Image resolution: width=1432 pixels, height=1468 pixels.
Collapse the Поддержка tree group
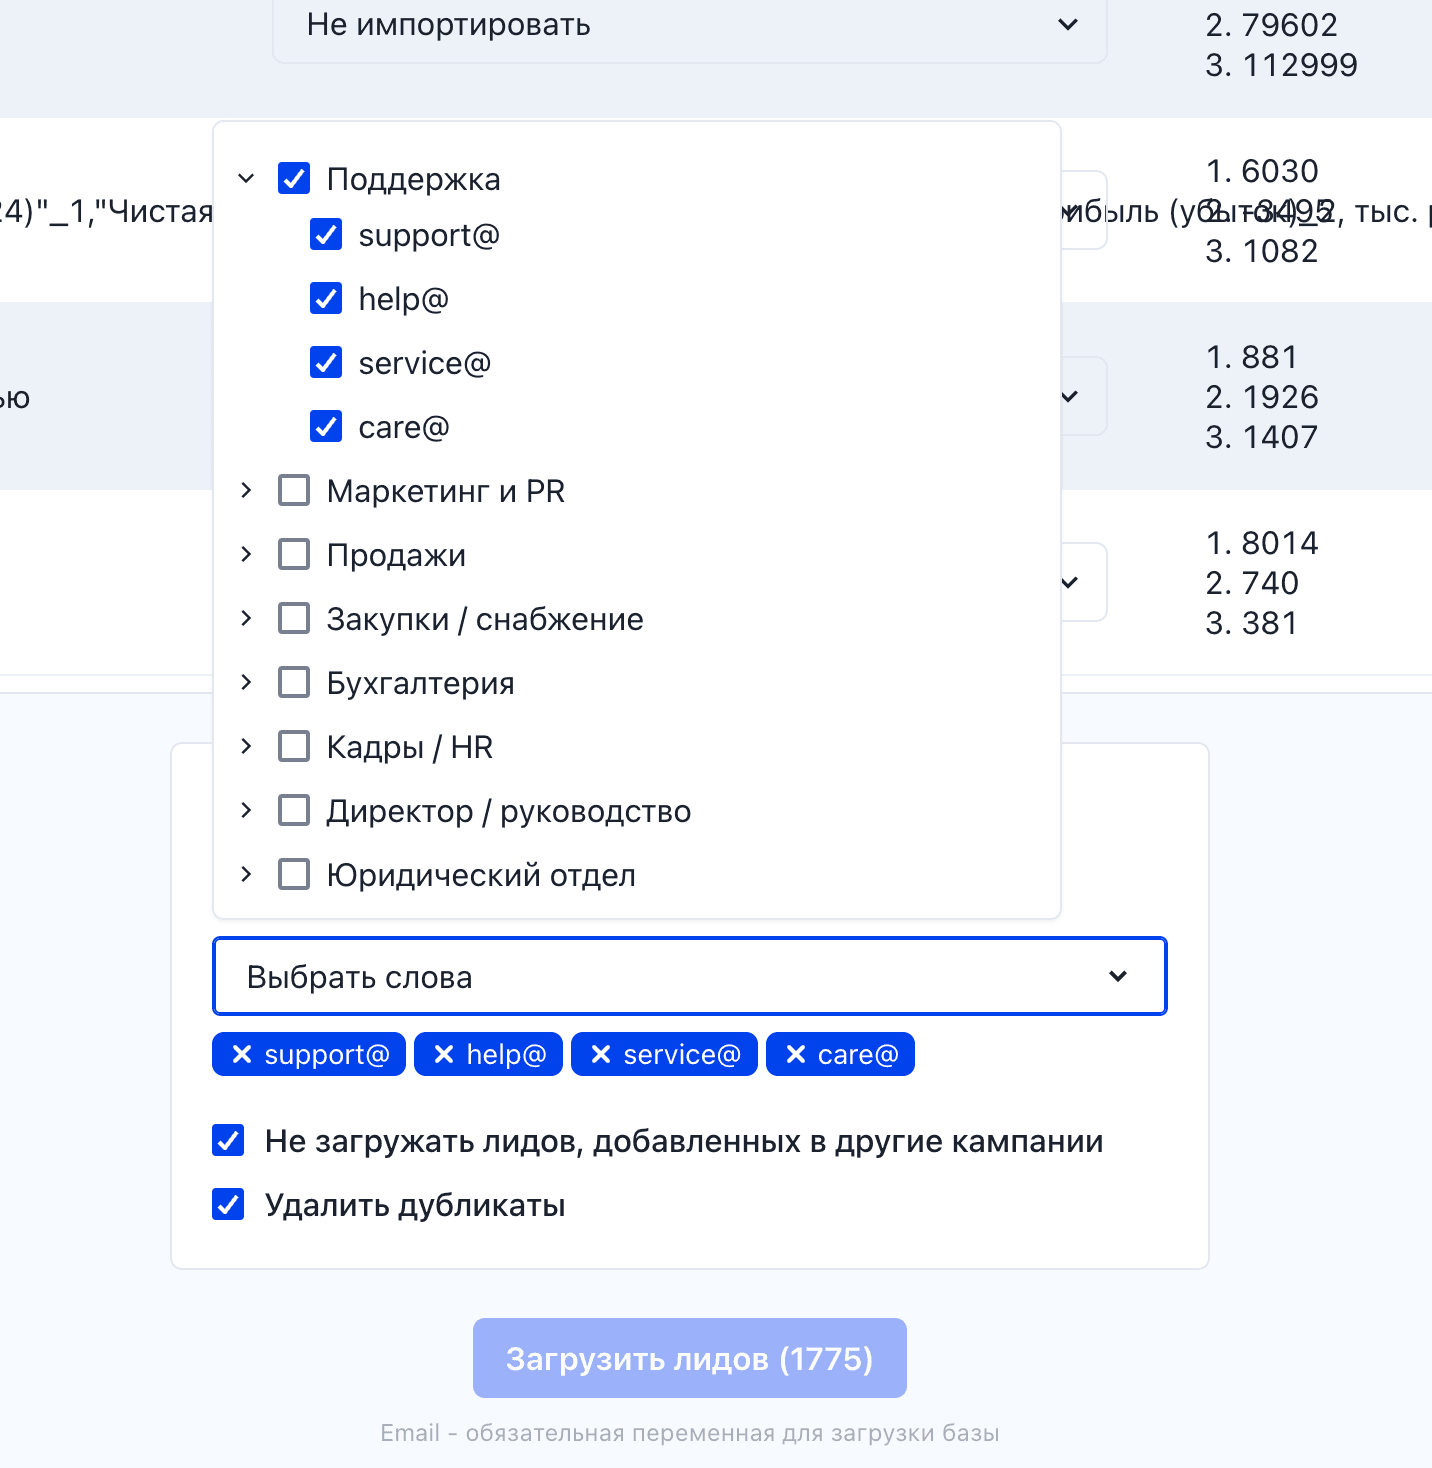tap(246, 179)
